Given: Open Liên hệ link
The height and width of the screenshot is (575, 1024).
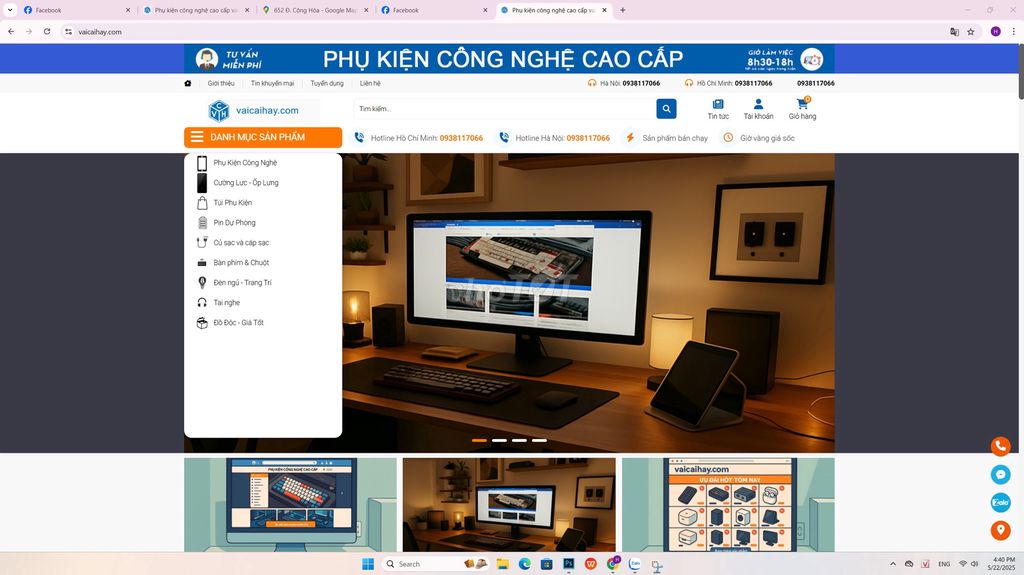Looking at the screenshot, I should [x=370, y=83].
